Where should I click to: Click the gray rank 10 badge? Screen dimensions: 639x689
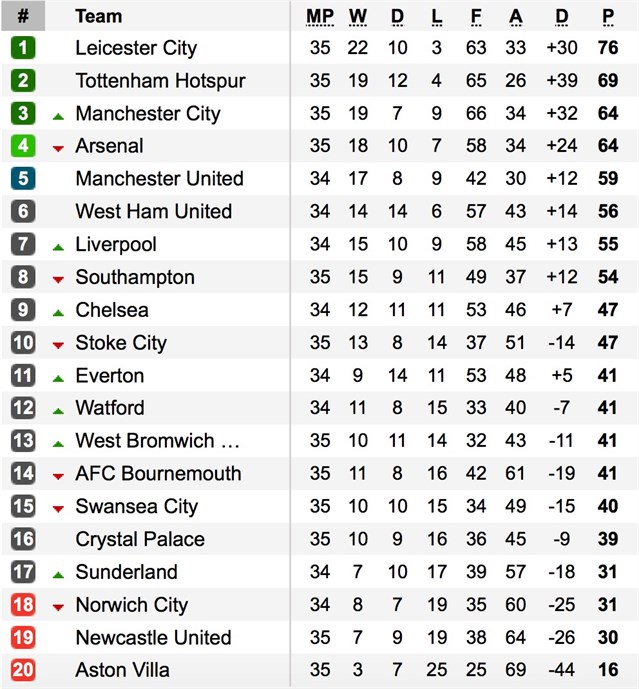coord(23,343)
